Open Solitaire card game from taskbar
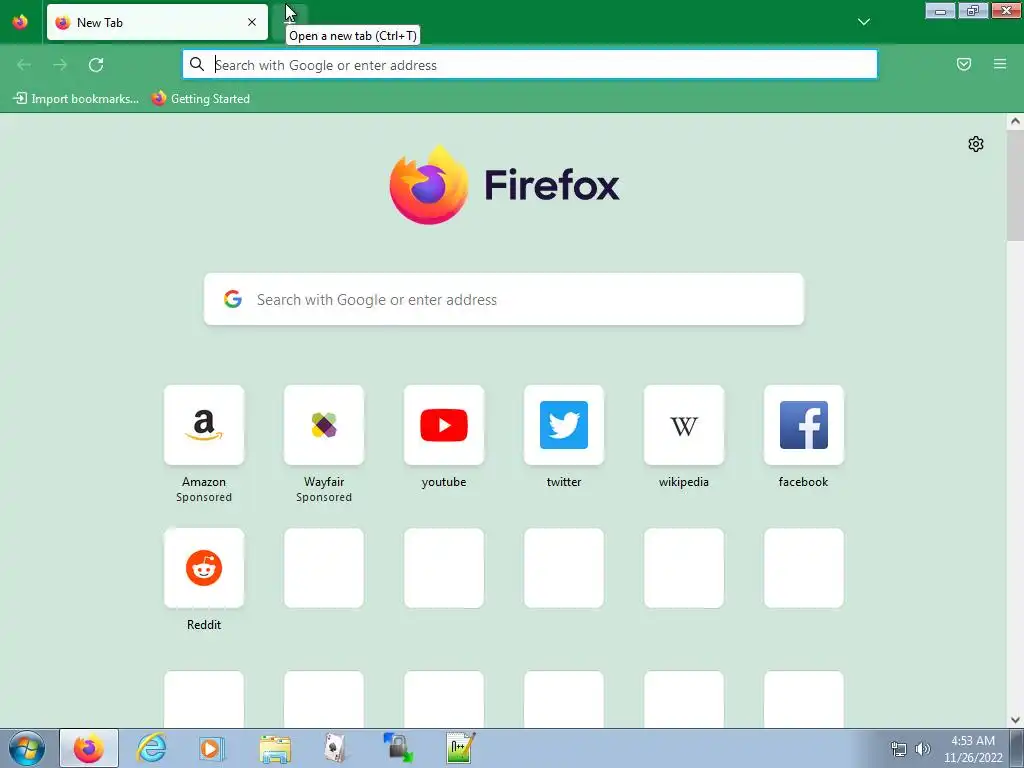1024x768 pixels. point(335,748)
